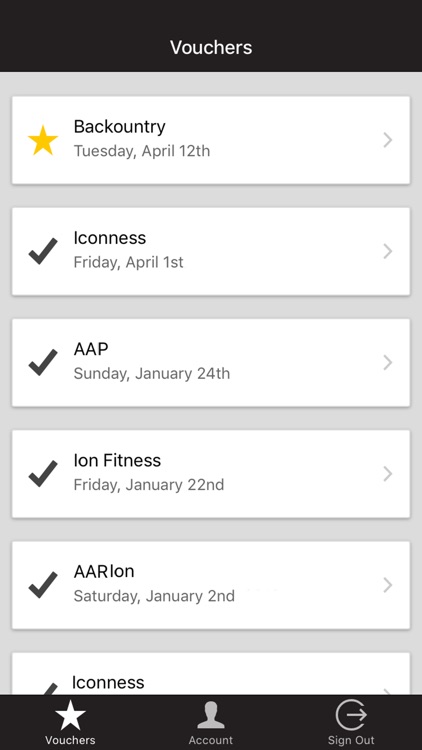Open Ion Fitness via its right chevron
The width and height of the screenshot is (422, 750).
pos(388,474)
